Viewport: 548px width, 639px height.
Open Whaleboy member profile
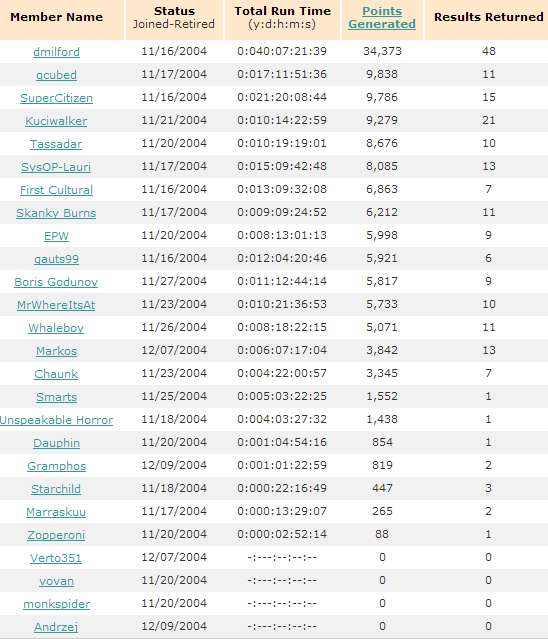click(56, 328)
